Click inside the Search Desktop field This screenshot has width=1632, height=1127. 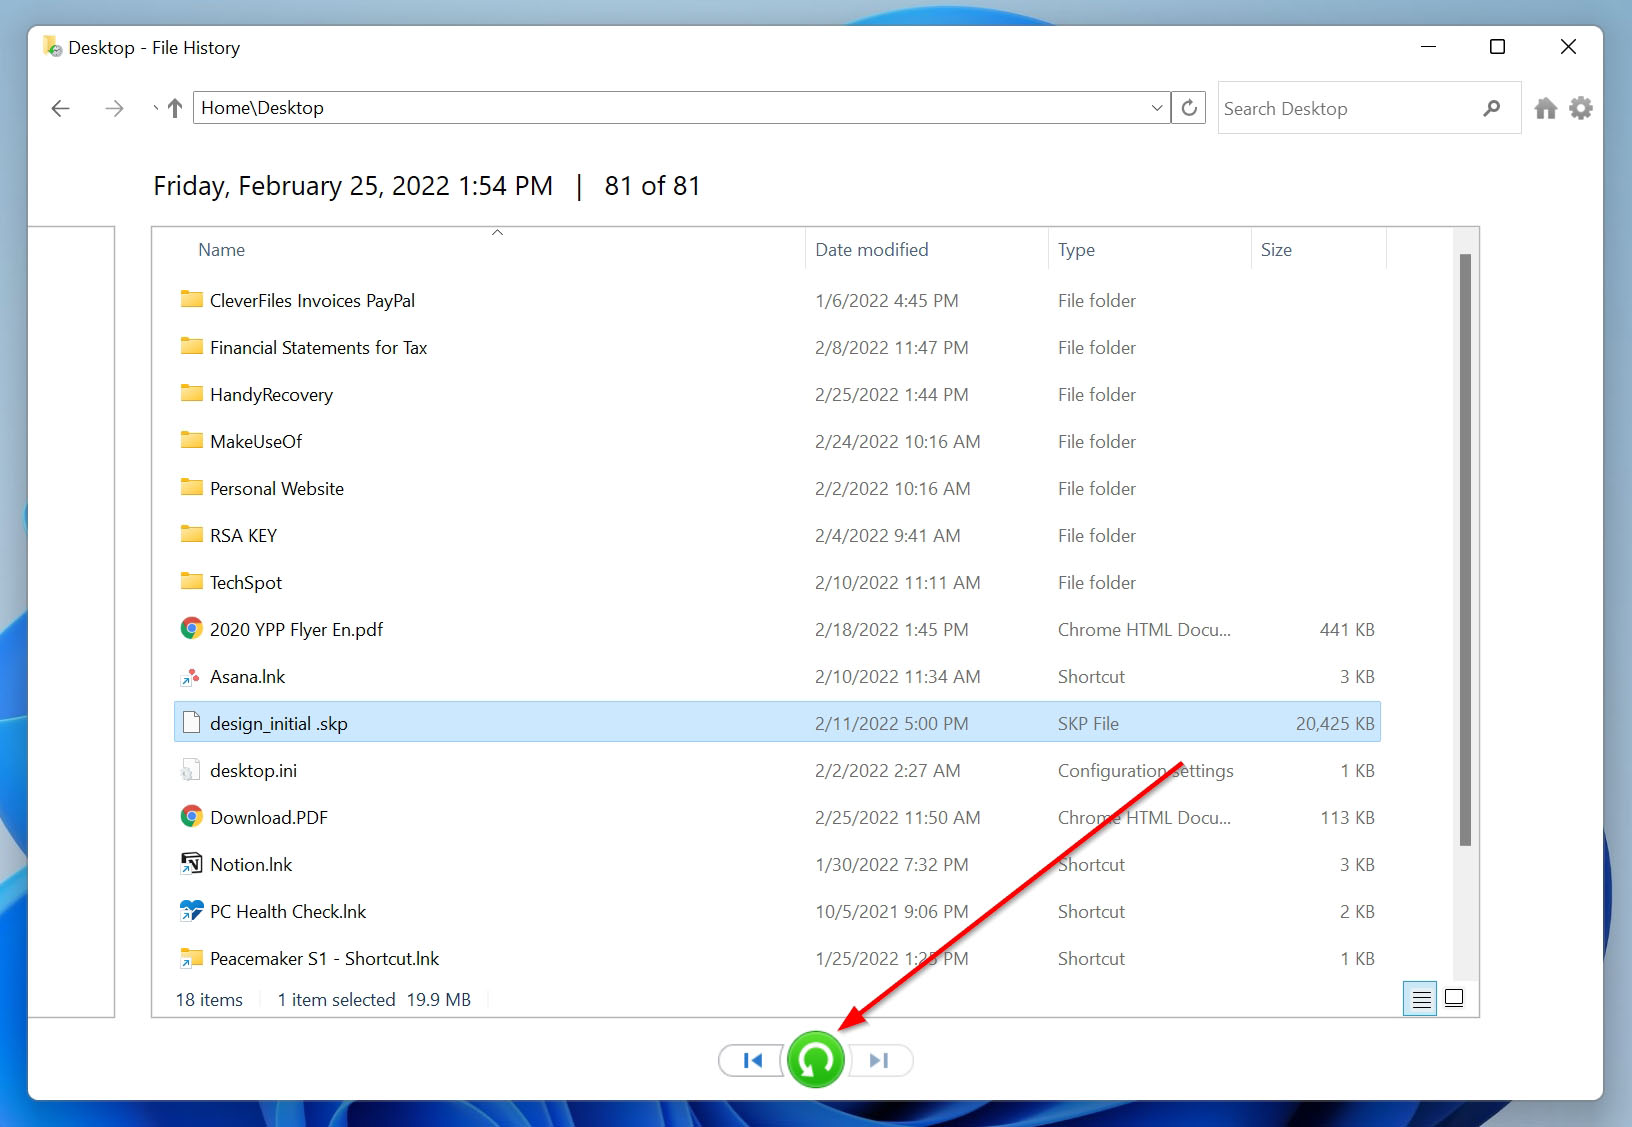1330,107
